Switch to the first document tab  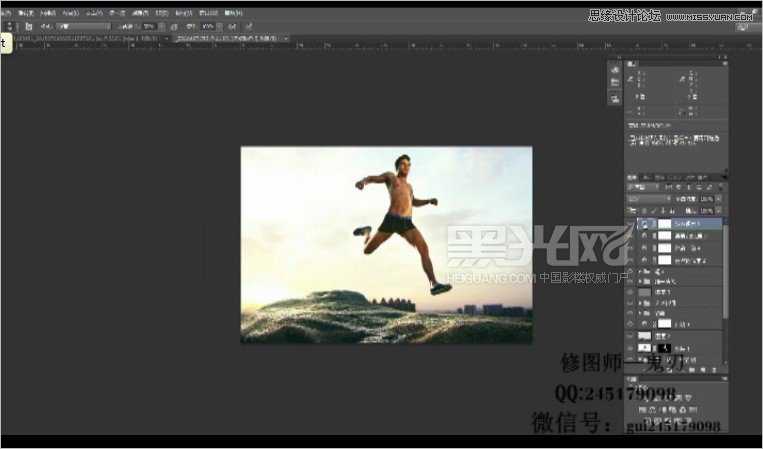[80, 38]
